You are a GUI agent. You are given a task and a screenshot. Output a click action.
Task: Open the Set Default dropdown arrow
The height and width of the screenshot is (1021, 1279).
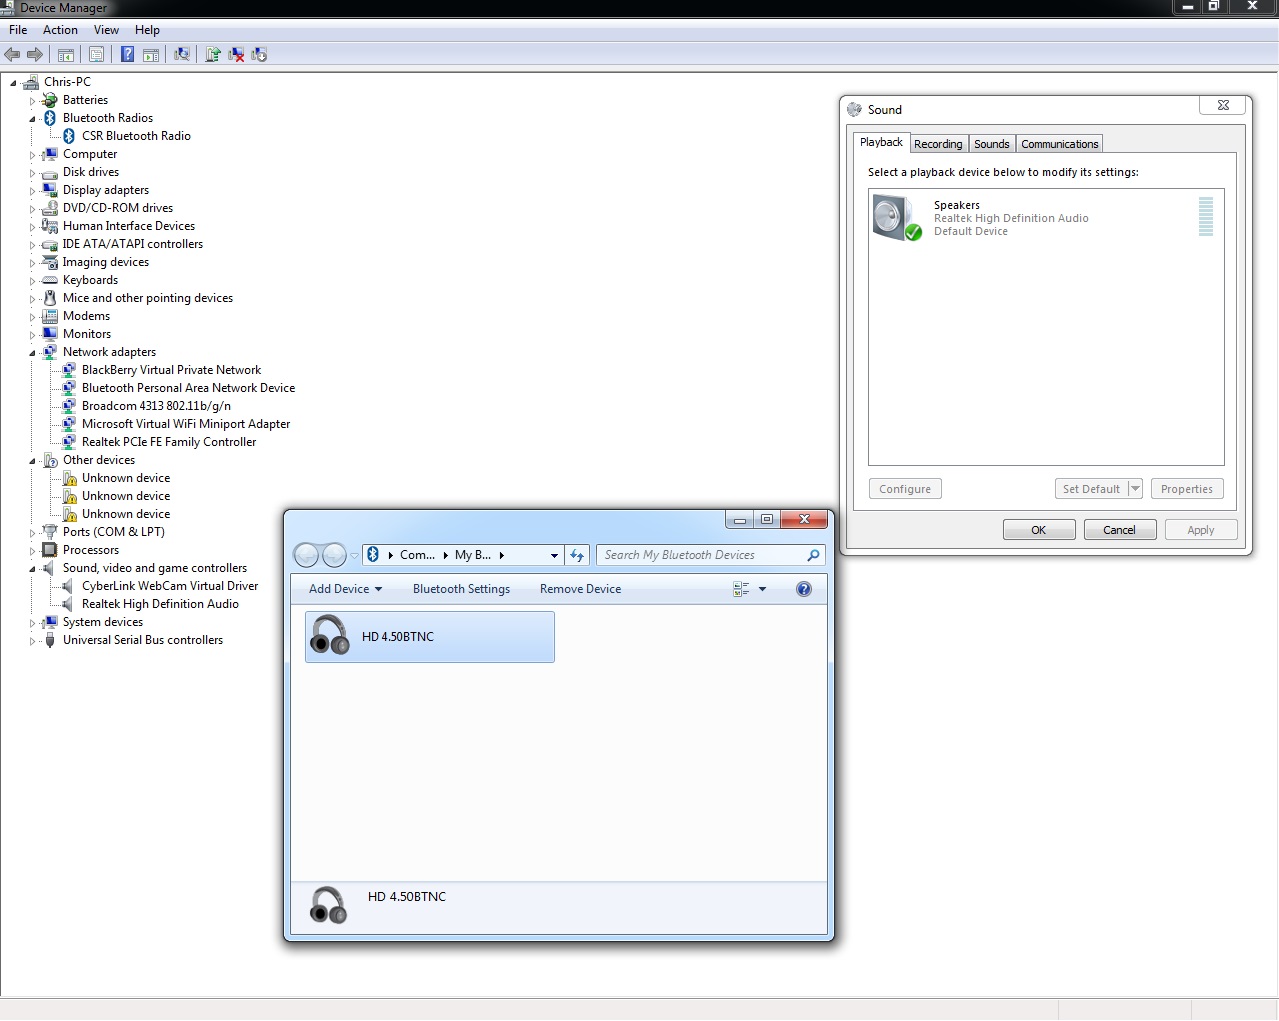[x=1135, y=489]
